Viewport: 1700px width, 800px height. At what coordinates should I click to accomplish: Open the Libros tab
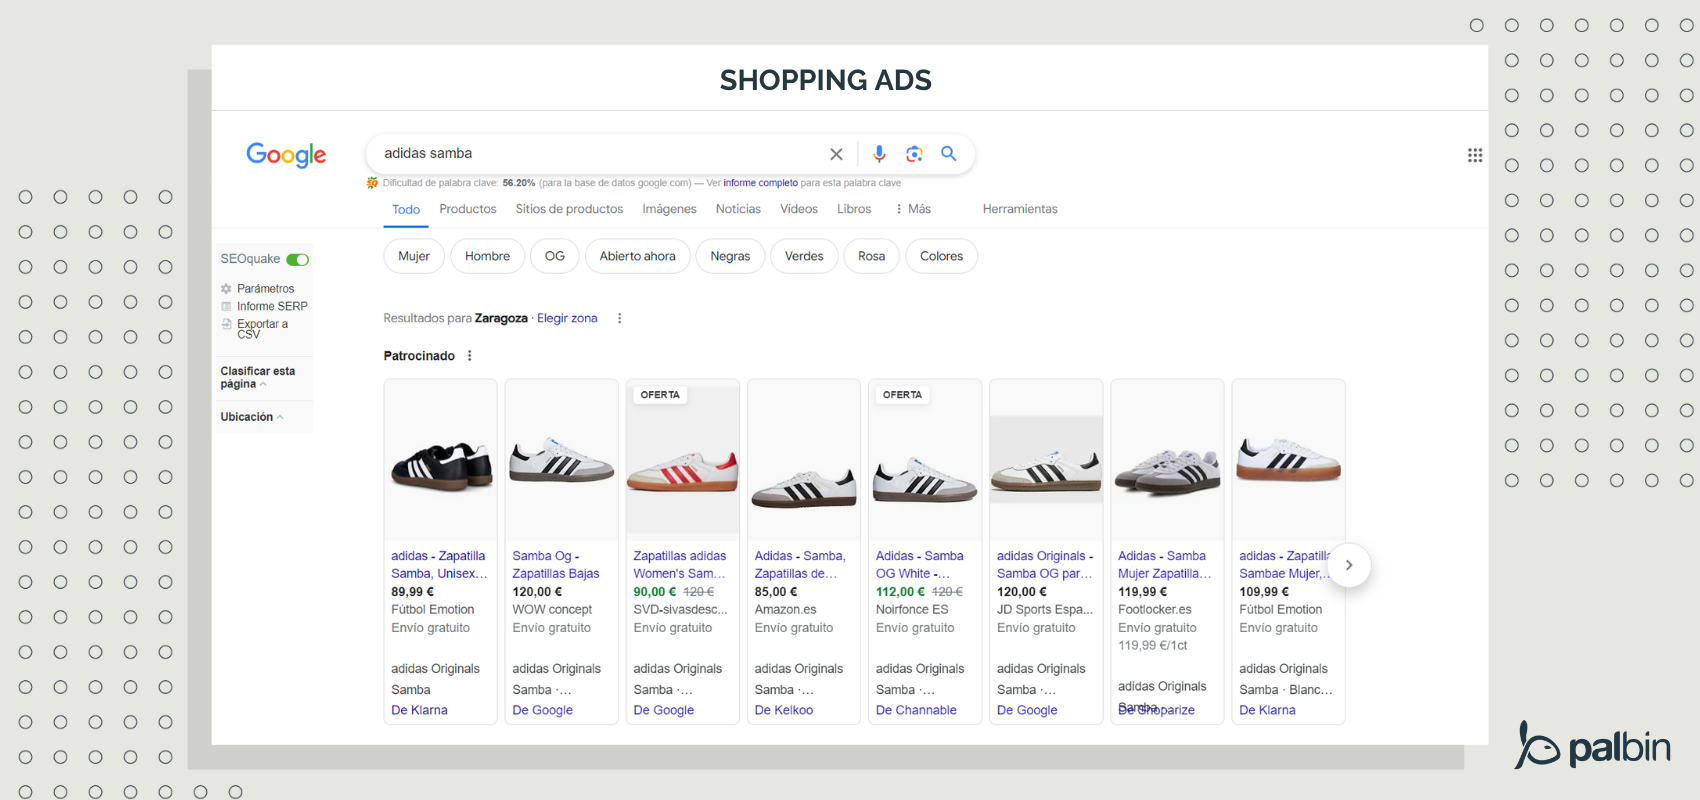854,209
